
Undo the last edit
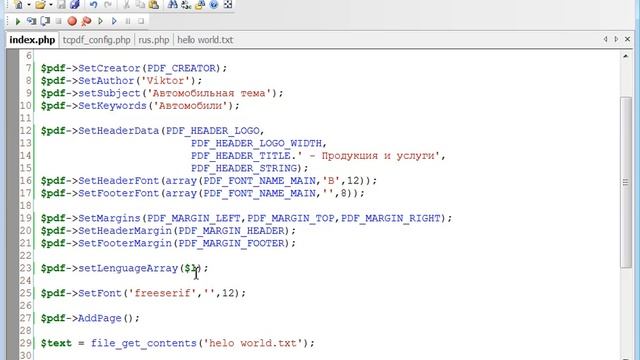tap(94, 5)
